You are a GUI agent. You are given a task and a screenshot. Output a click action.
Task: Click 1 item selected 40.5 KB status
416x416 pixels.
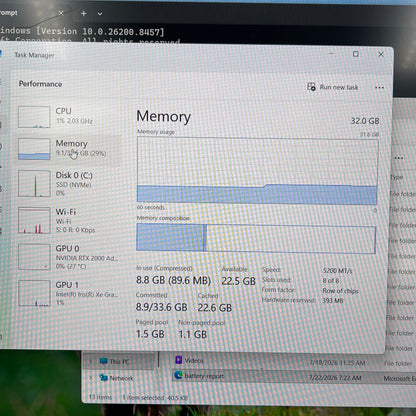(154, 398)
